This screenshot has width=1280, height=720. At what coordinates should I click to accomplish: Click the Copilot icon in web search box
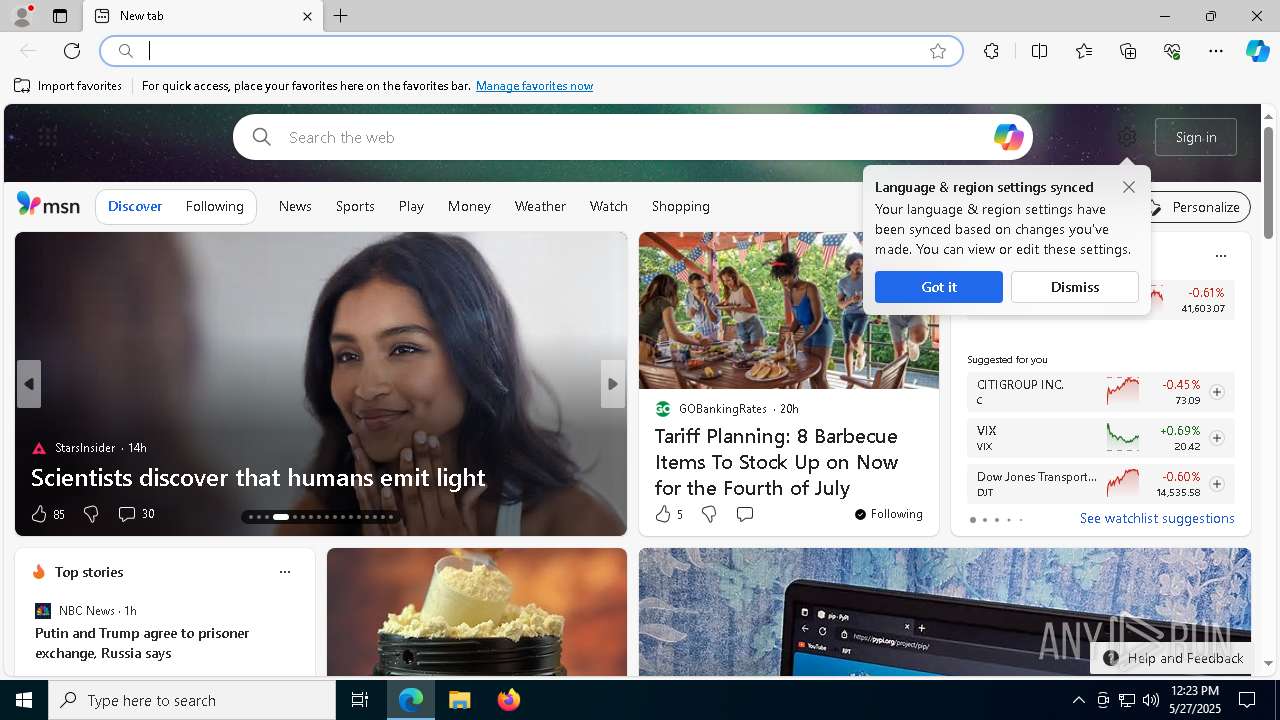(x=1008, y=137)
